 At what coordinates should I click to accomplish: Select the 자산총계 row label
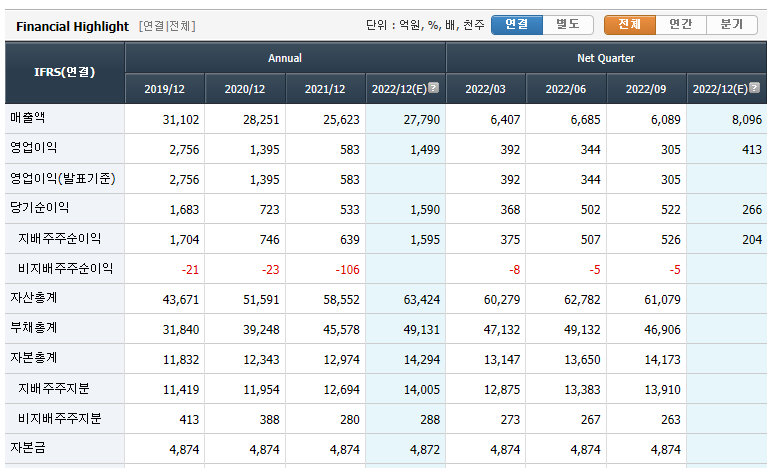(34, 298)
